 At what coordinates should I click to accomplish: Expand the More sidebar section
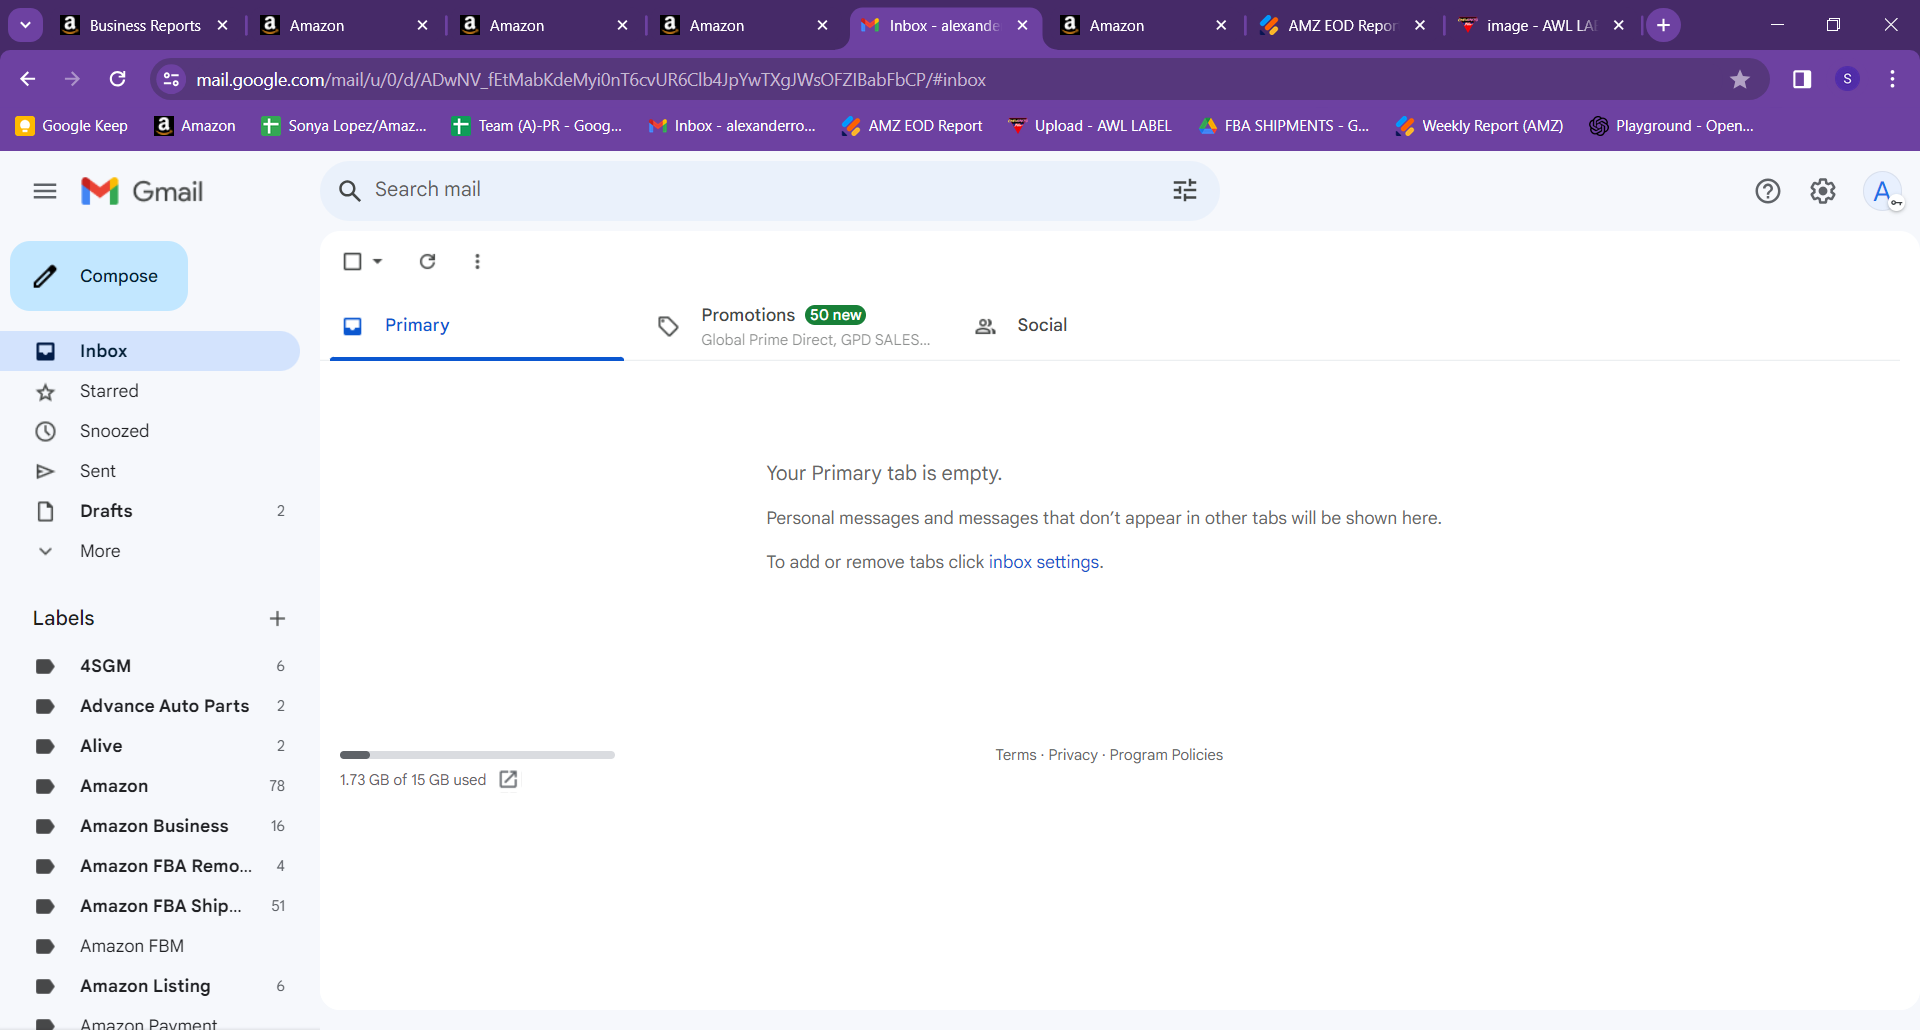tap(100, 551)
